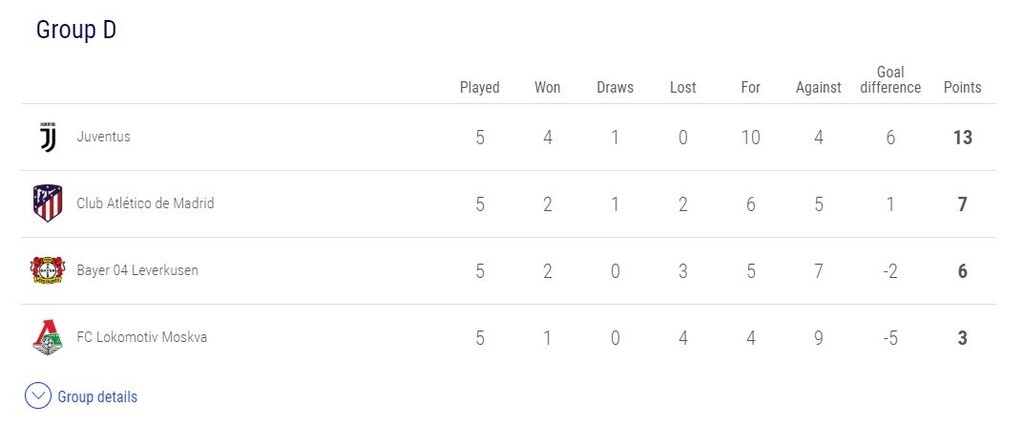Image resolution: width=1024 pixels, height=427 pixels.
Task: Click the Points column header
Action: tap(962, 87)
